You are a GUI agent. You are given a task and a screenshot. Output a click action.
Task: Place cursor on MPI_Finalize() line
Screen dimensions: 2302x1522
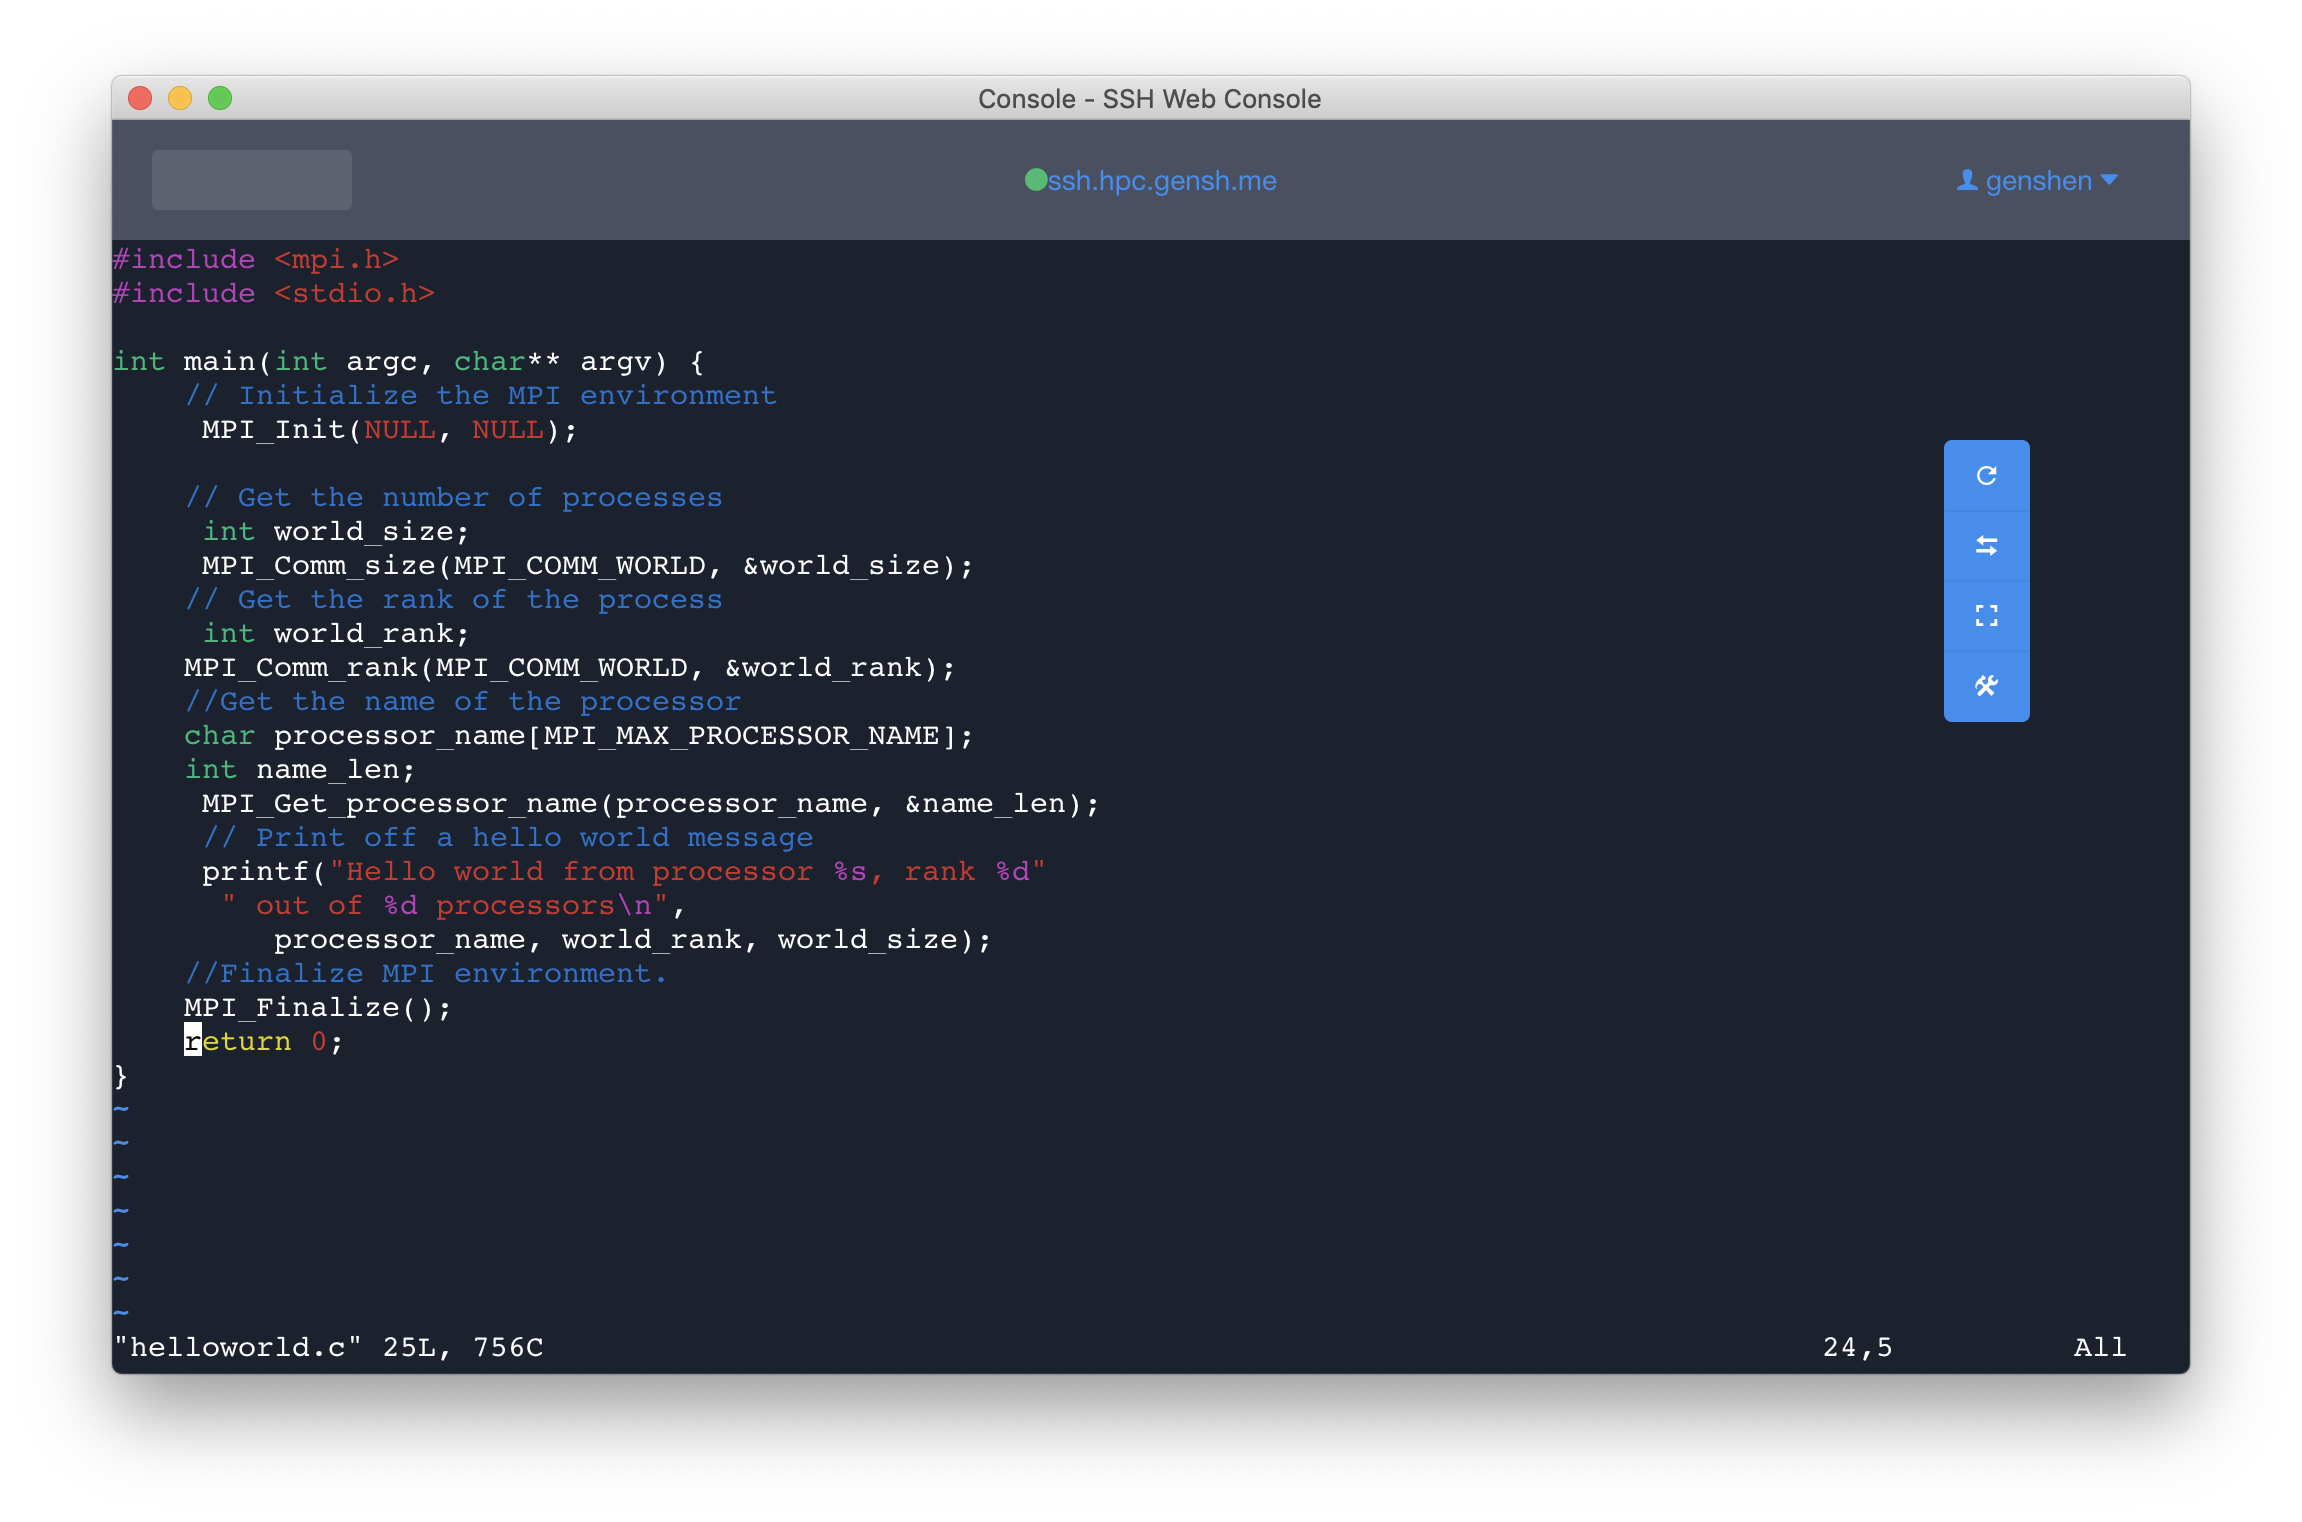(x=317, y=1008)
